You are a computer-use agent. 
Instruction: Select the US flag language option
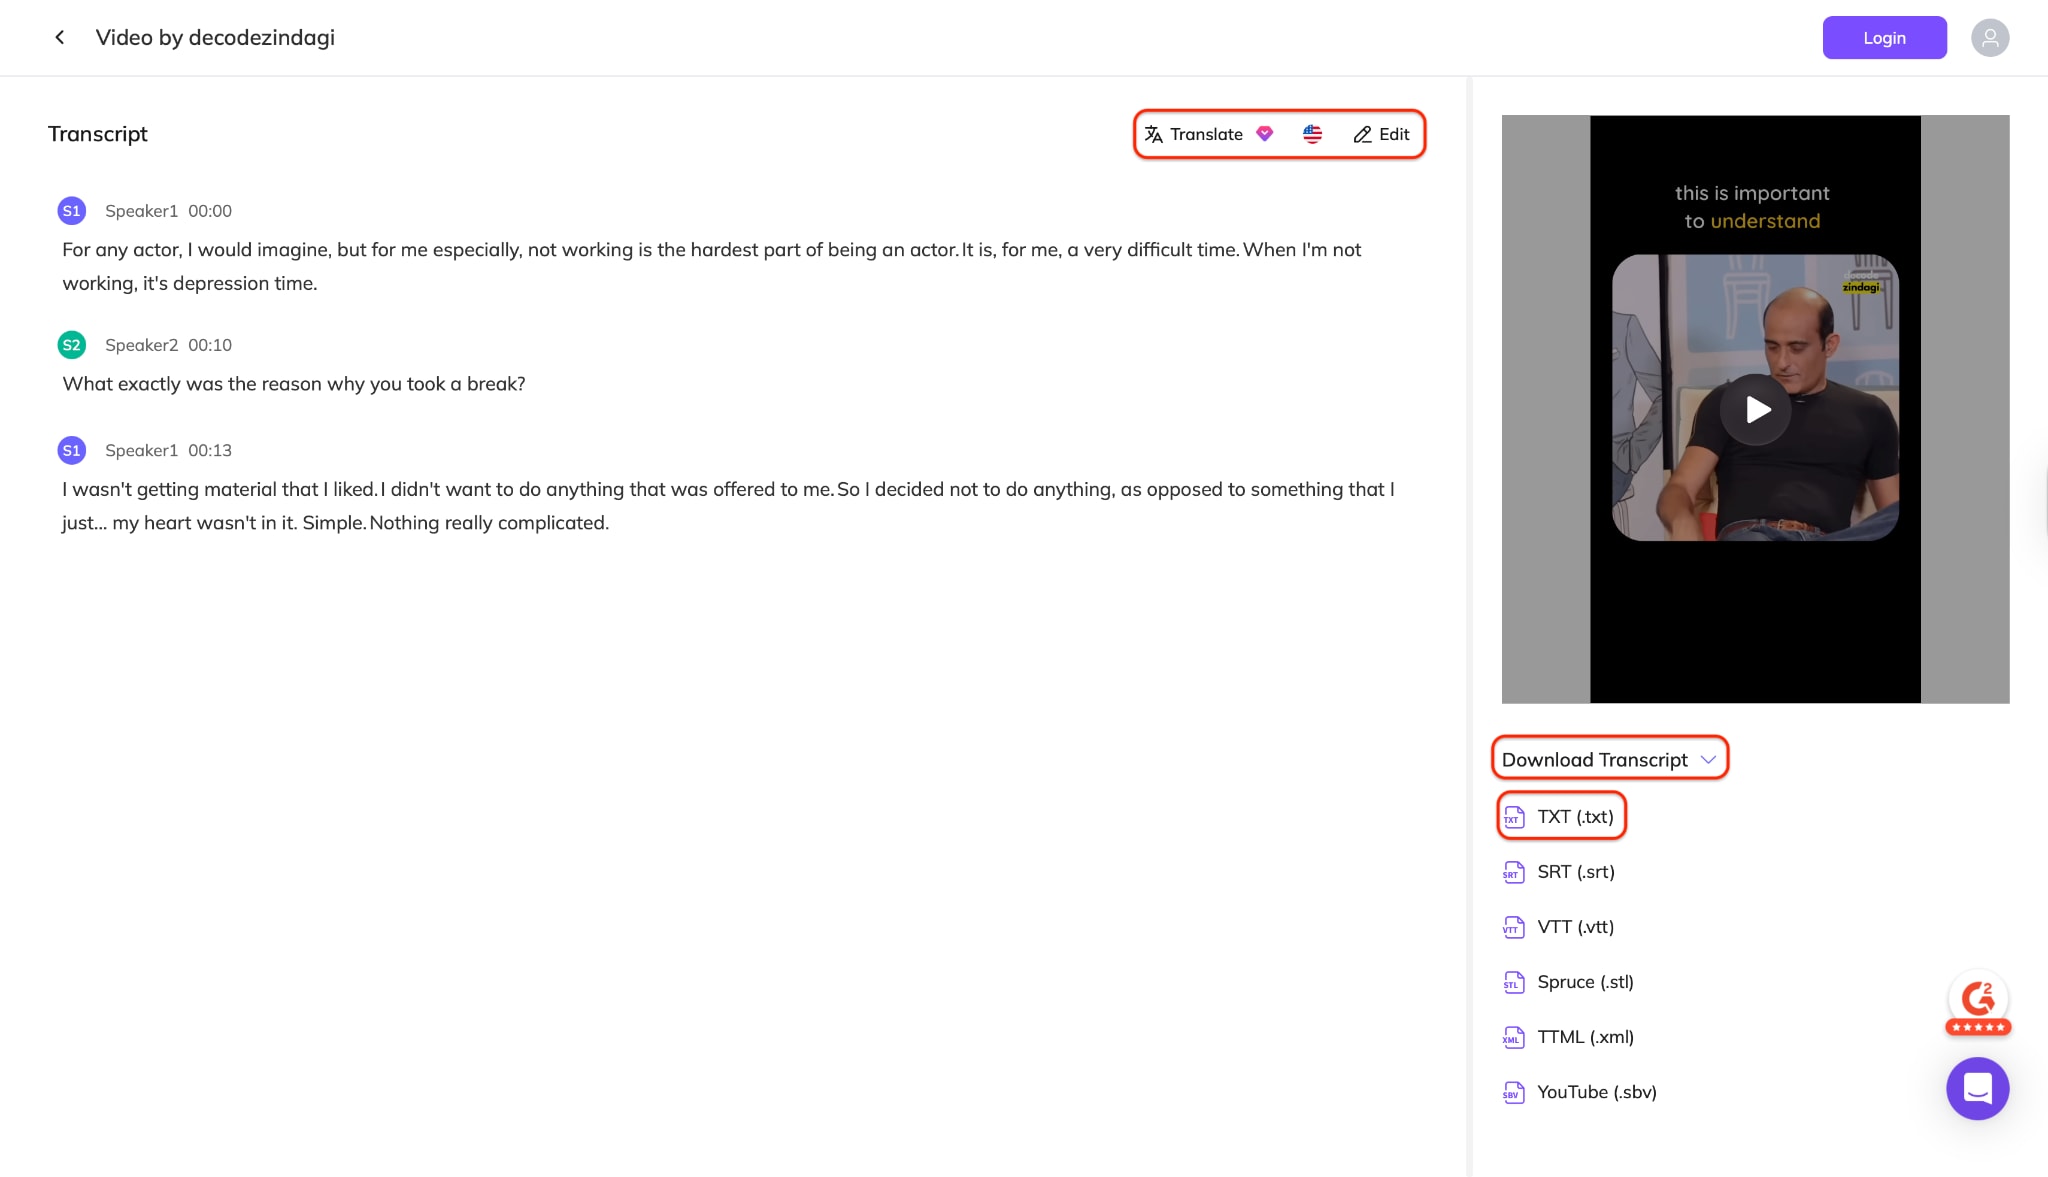pyautogui.click(x=1312, y=133)
